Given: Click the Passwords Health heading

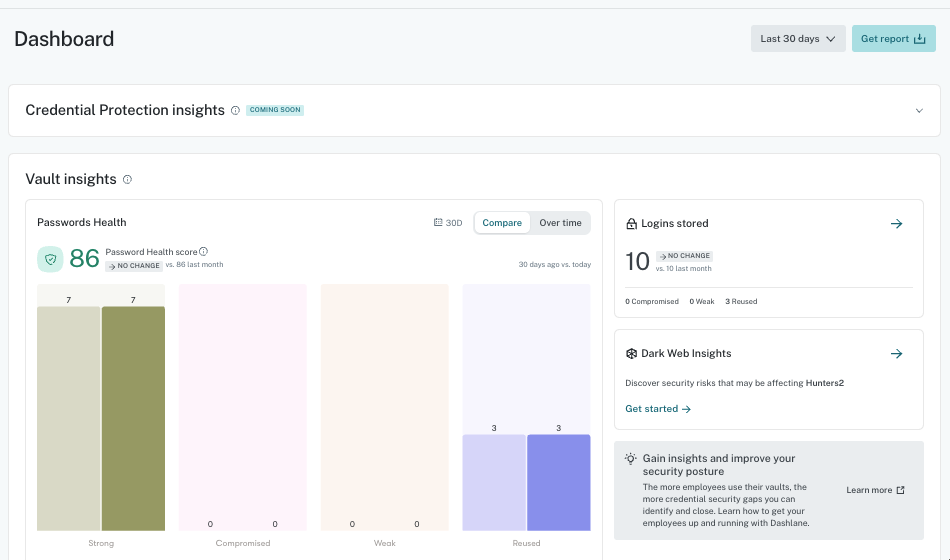Looking at the screenshot, I should coord(82,222).
